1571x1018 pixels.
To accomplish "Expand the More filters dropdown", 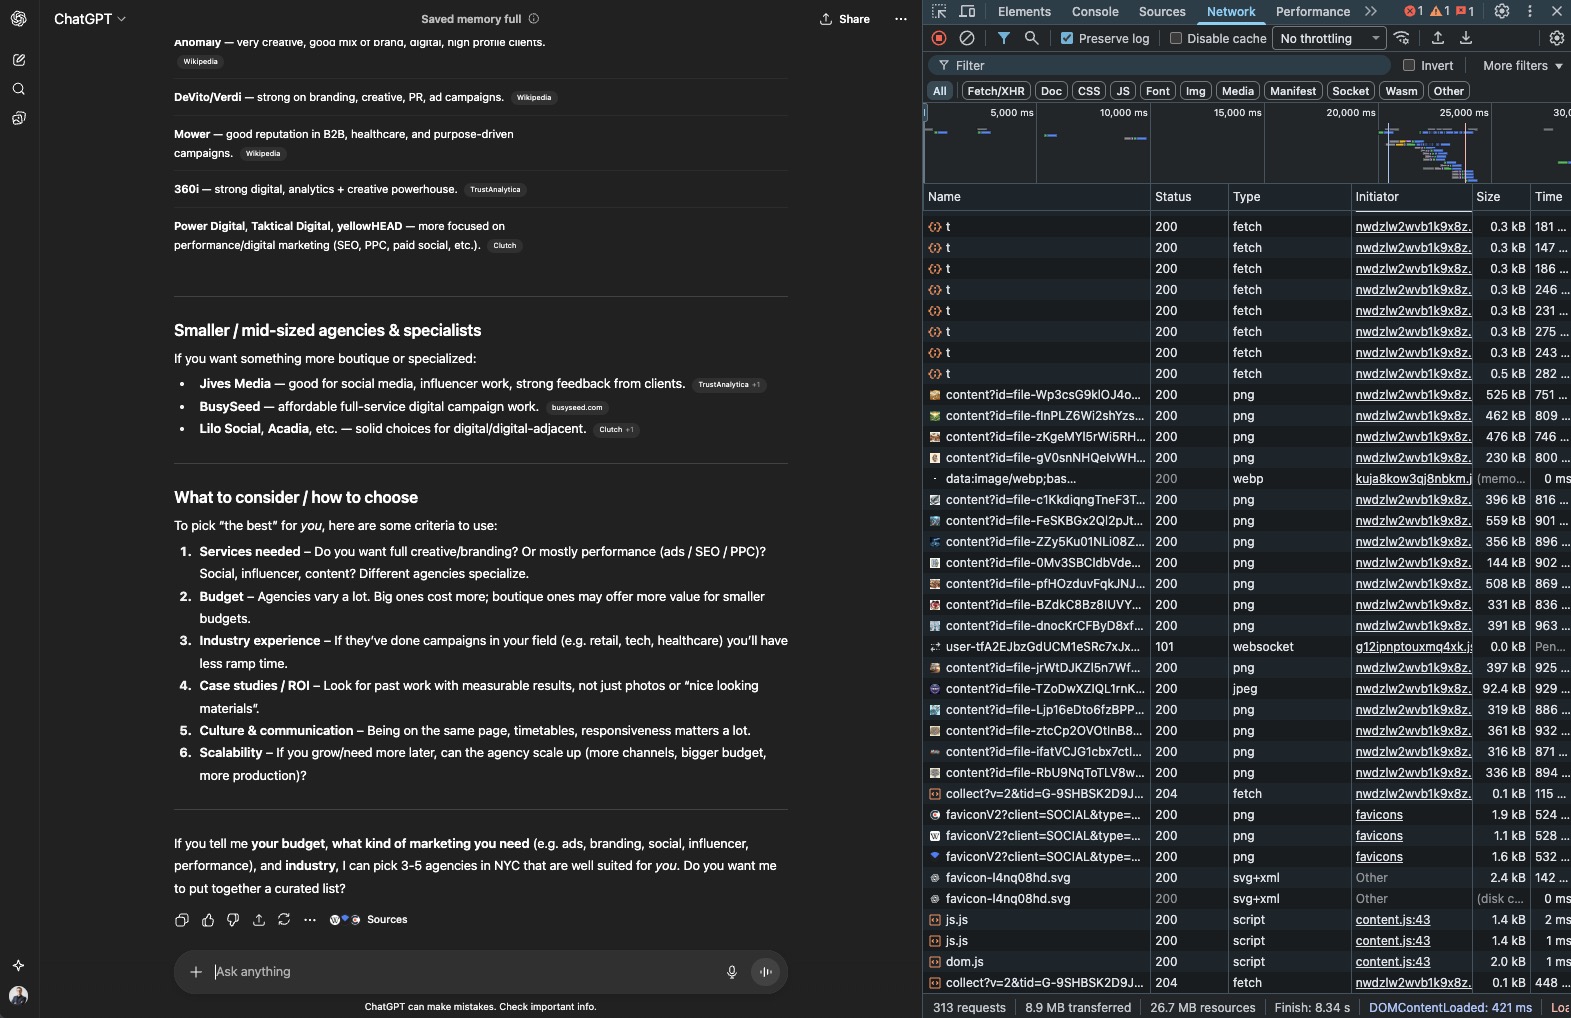I will 1522,66.
